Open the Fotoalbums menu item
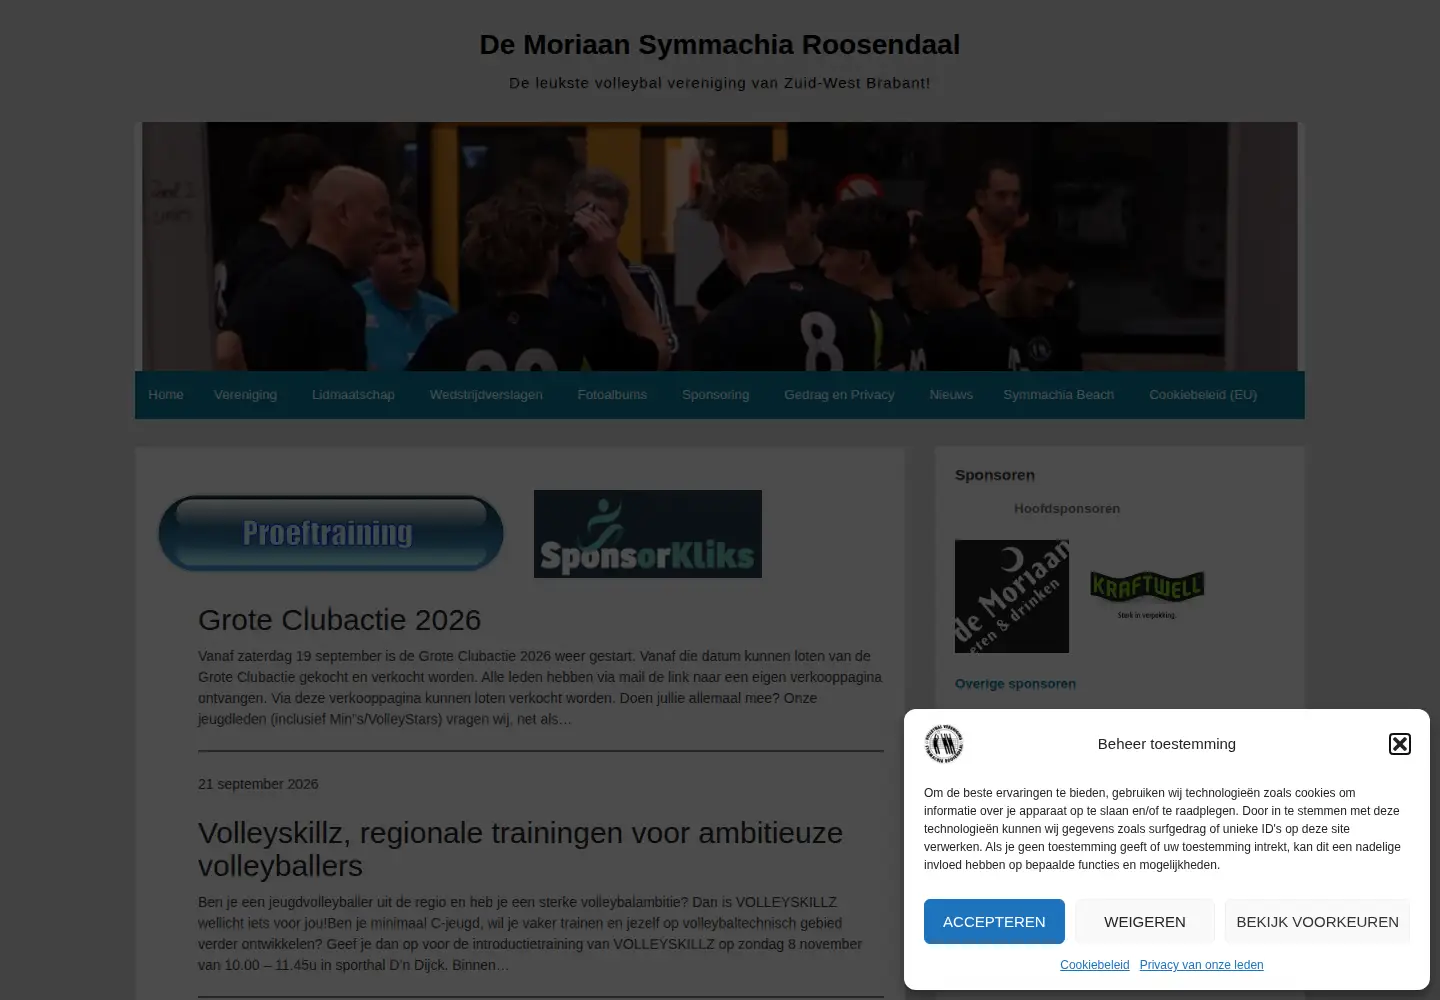This screenshot has width=1440, height=1000. pos(612,395)
